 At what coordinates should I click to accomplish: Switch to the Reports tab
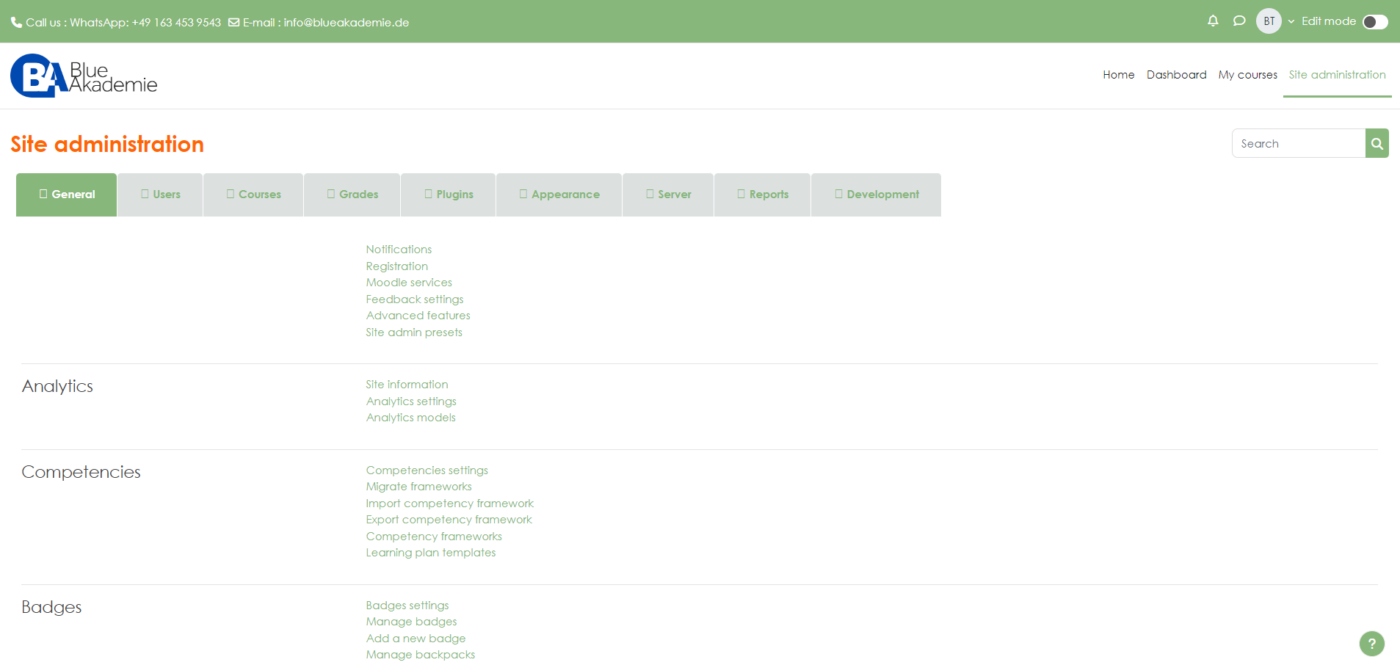coord(762,194)
